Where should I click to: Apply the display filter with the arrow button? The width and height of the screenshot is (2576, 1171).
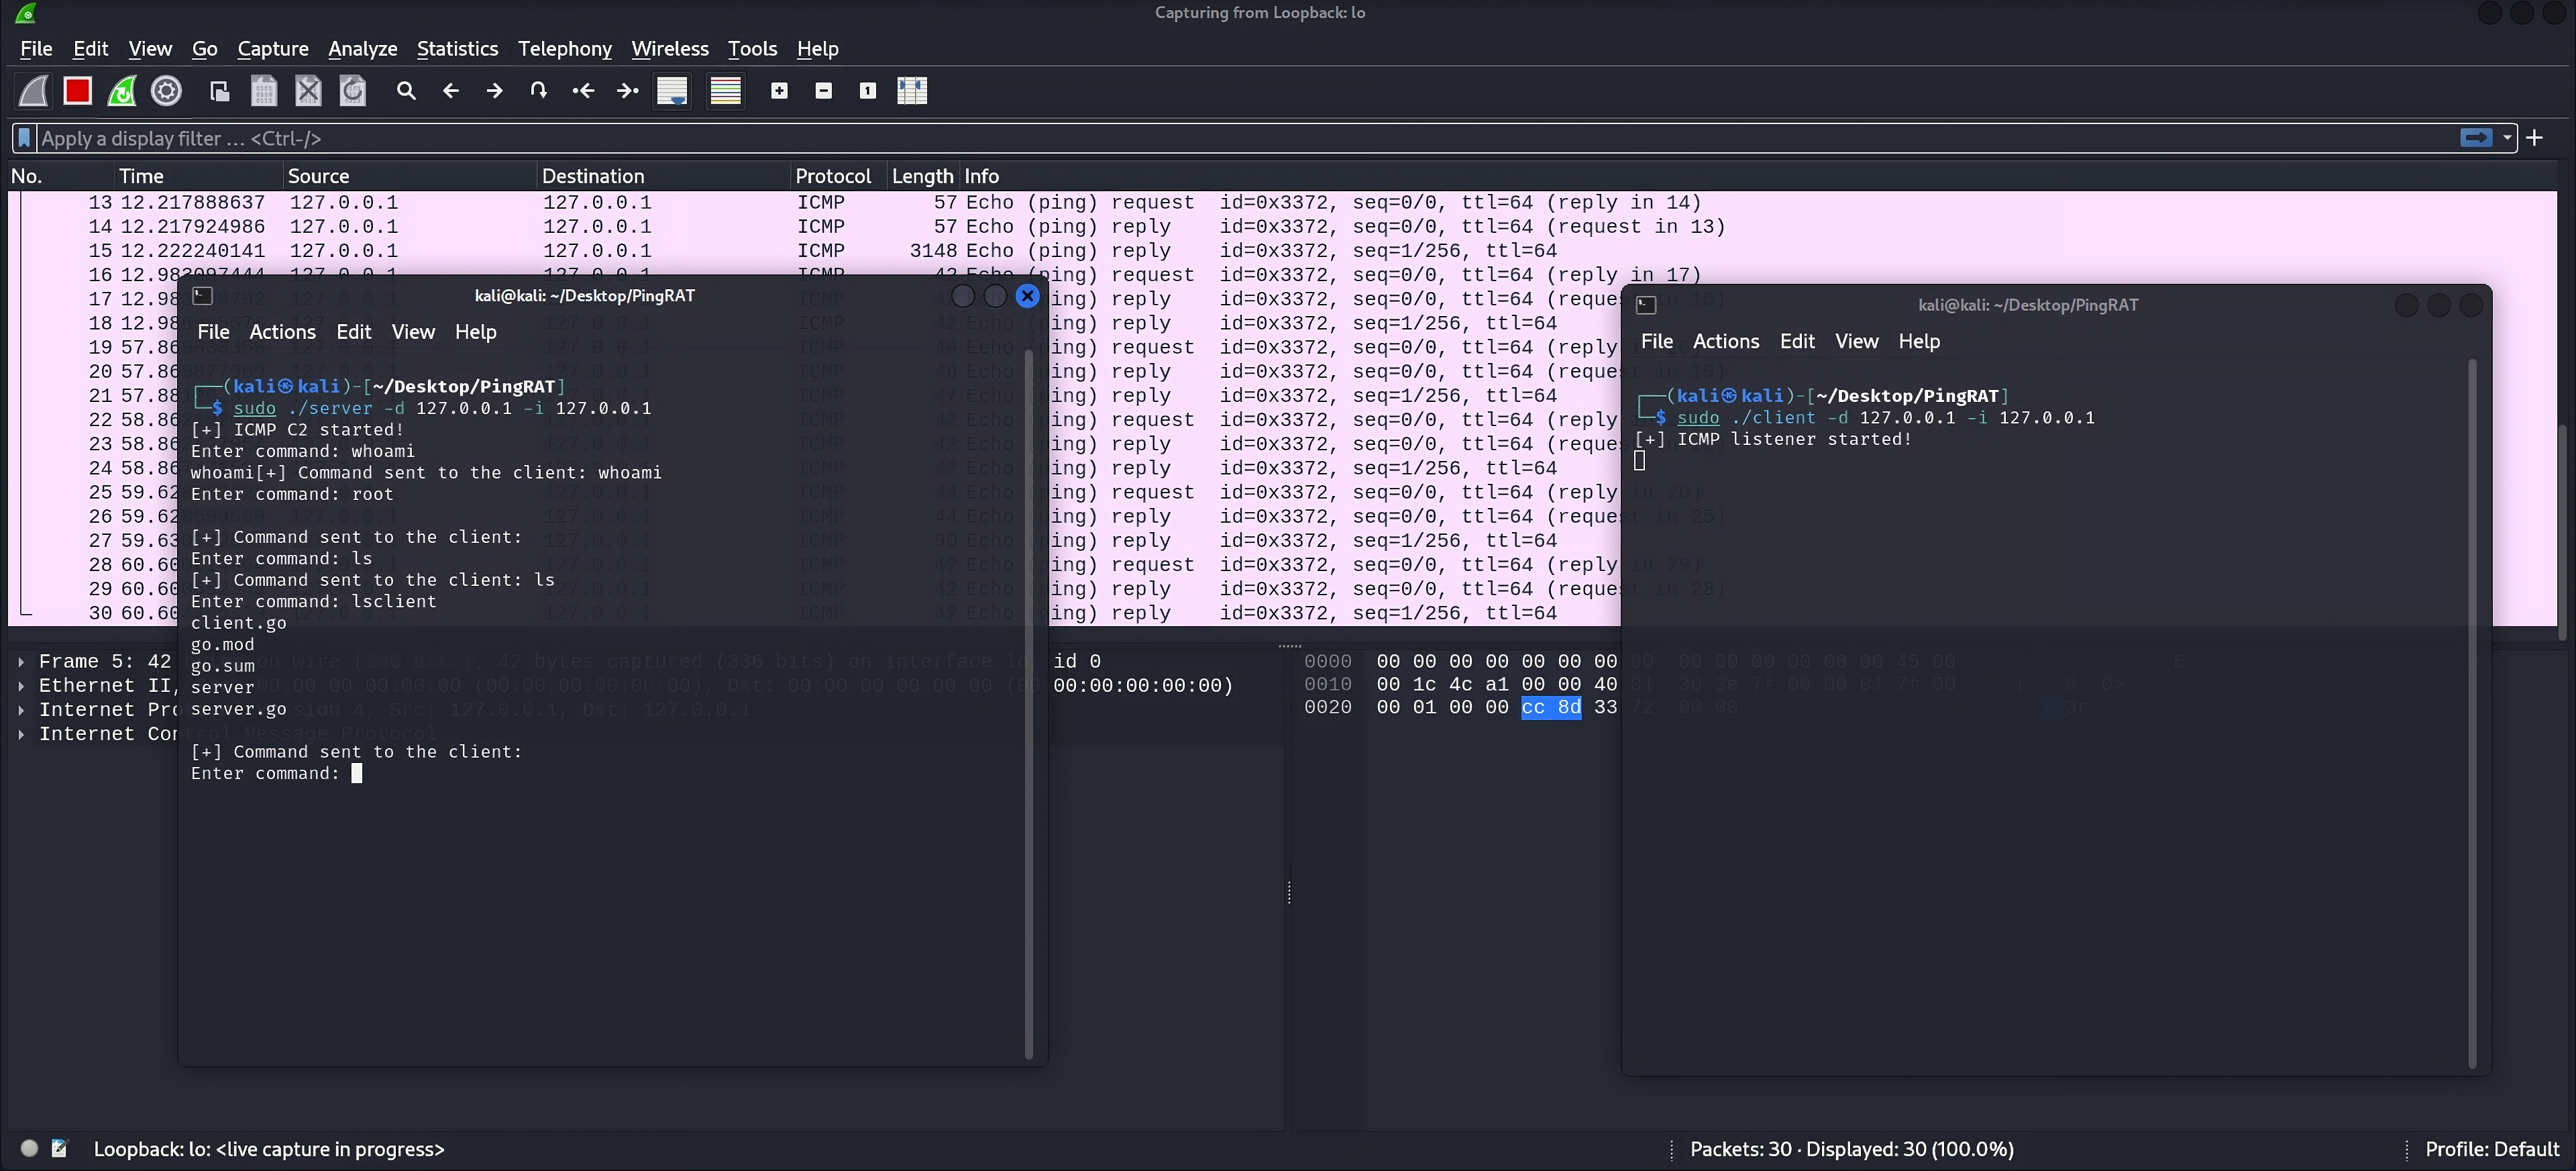[2477, 137]
